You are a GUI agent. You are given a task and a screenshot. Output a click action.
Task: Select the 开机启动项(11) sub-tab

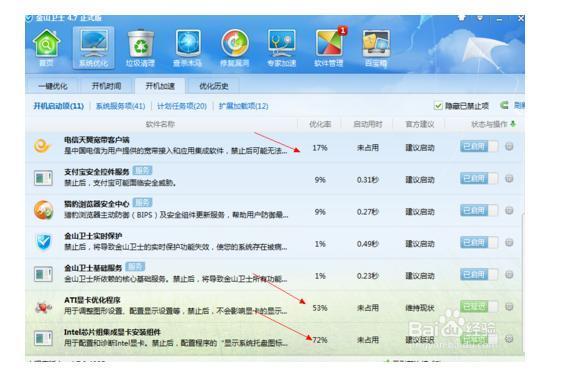coord(59,106)
